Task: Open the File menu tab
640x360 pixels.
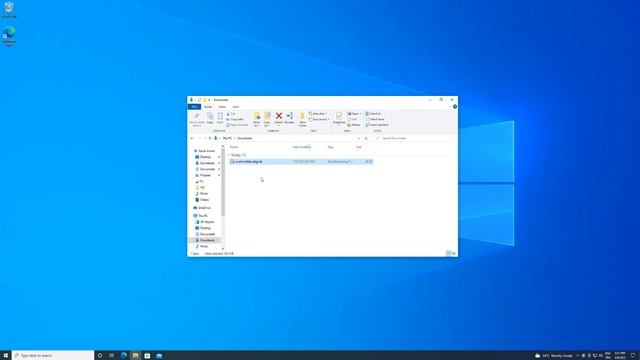Action: pos(194,107)
